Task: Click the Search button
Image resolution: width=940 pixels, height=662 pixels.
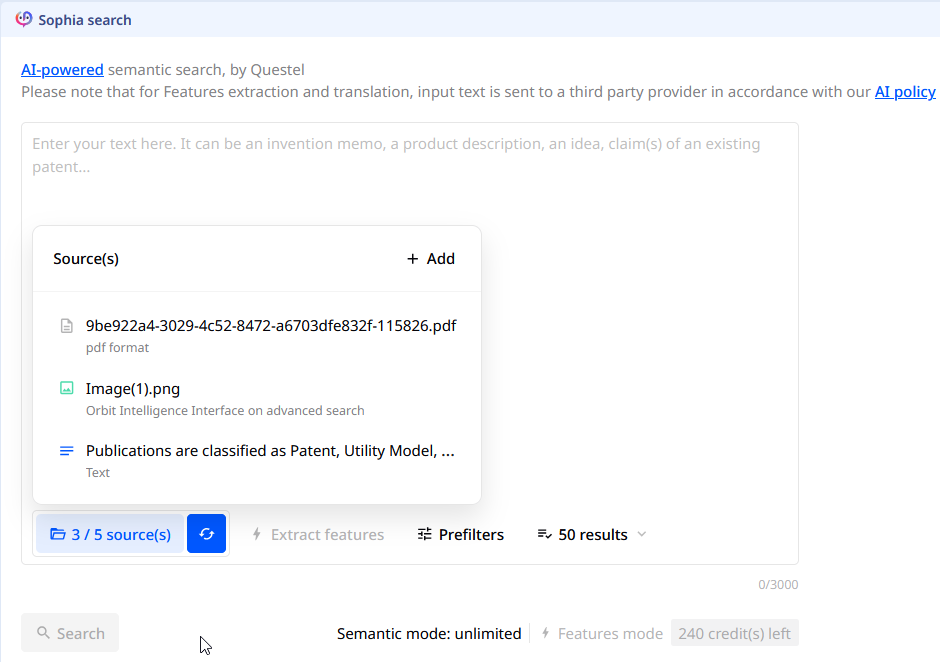Action: coord(70,633)
